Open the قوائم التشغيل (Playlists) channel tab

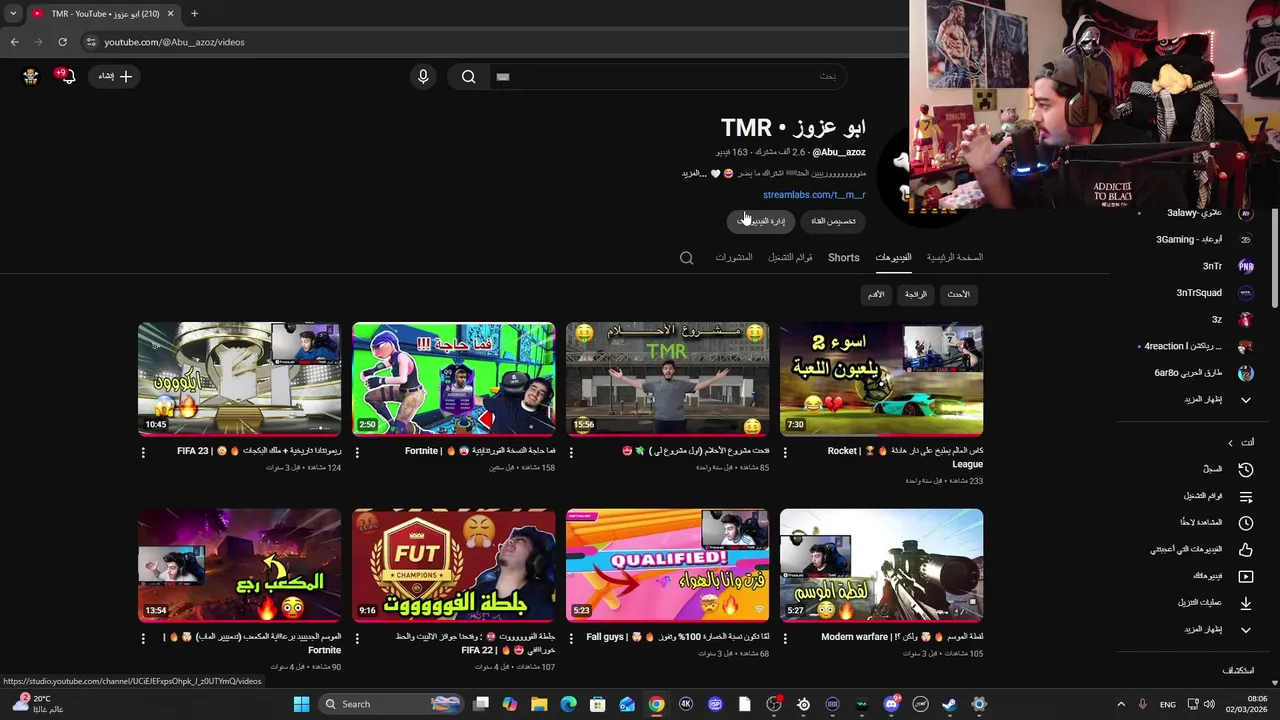tap(790, 258)
